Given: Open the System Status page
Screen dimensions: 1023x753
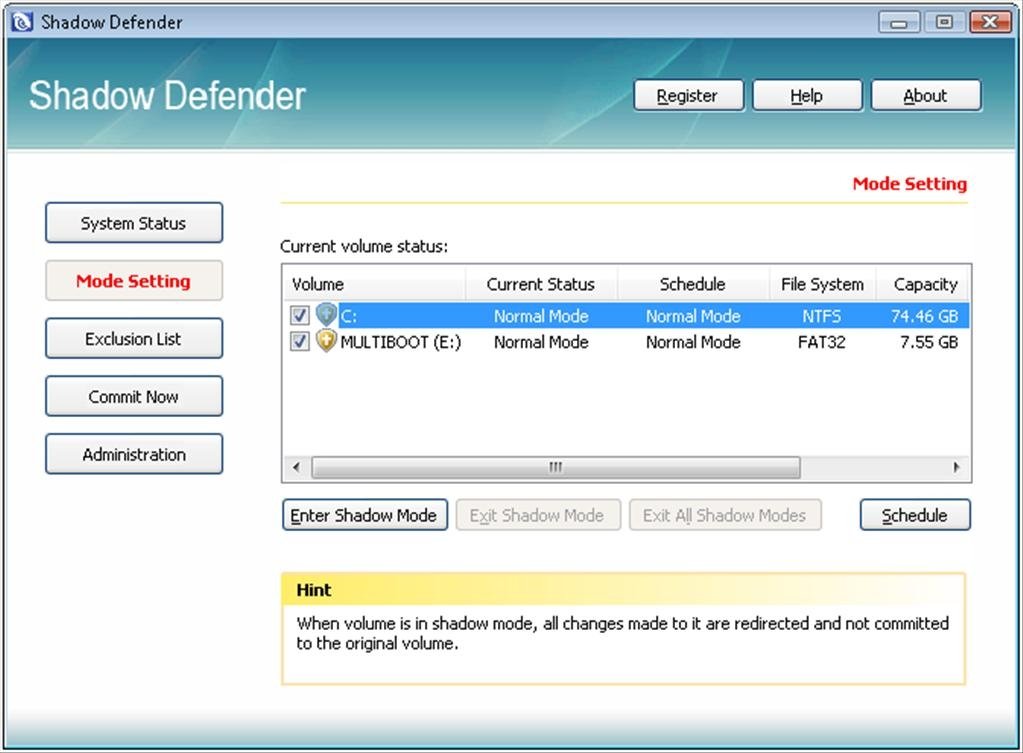Looking at the screenshot, I should tap(134, 223).
